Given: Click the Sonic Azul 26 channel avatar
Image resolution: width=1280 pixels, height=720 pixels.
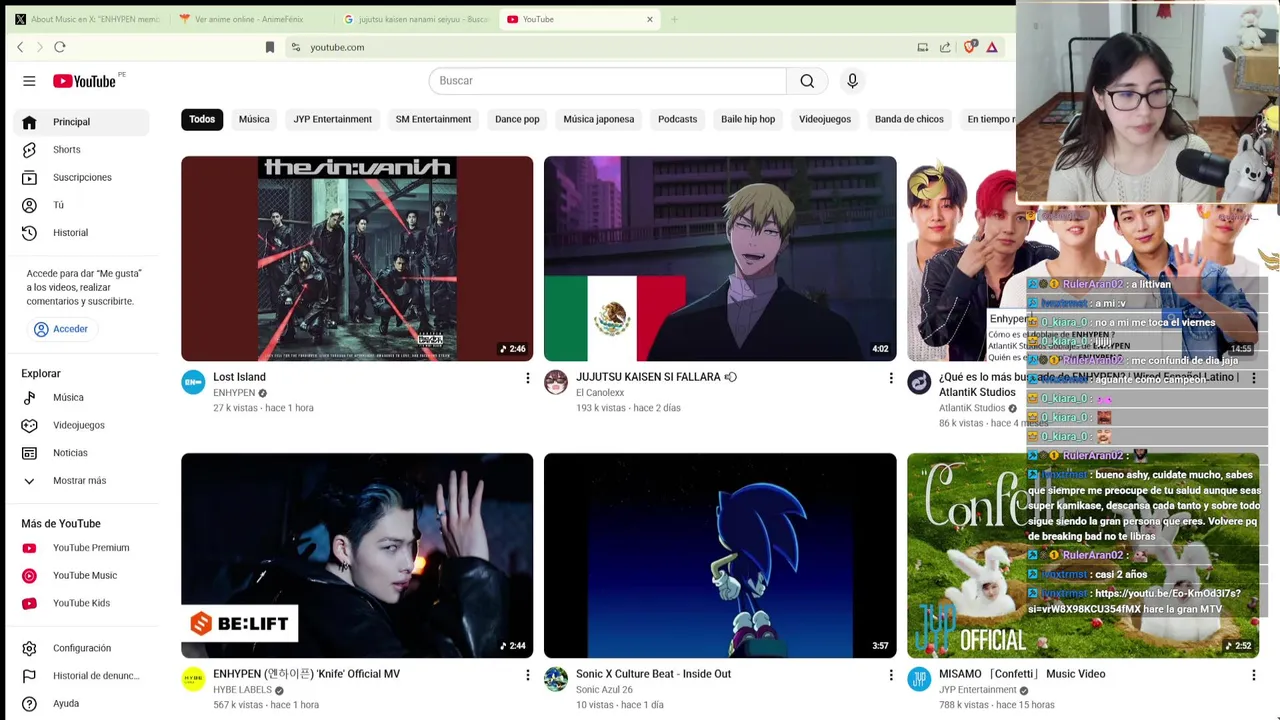Looking at the screenshot, I should coord(556,679).
